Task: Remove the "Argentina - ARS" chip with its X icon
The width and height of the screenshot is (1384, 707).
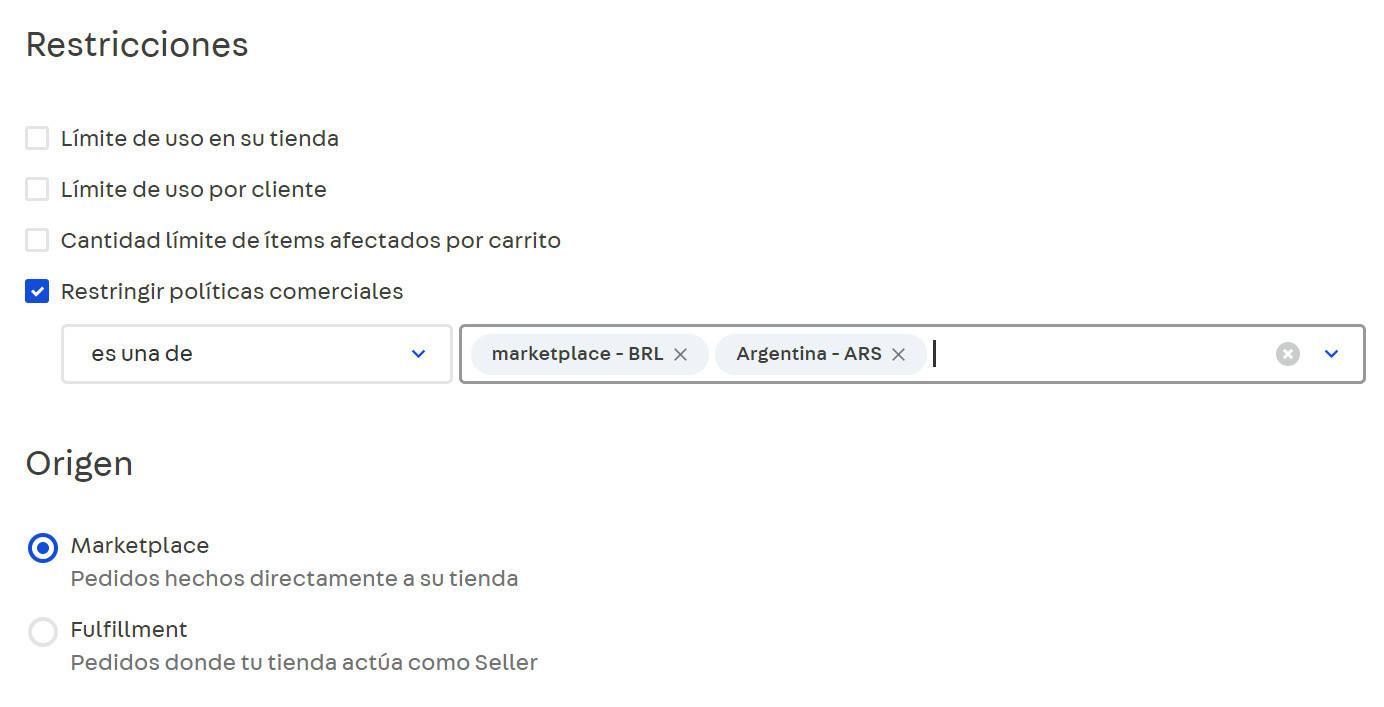Action: [898, 353]
